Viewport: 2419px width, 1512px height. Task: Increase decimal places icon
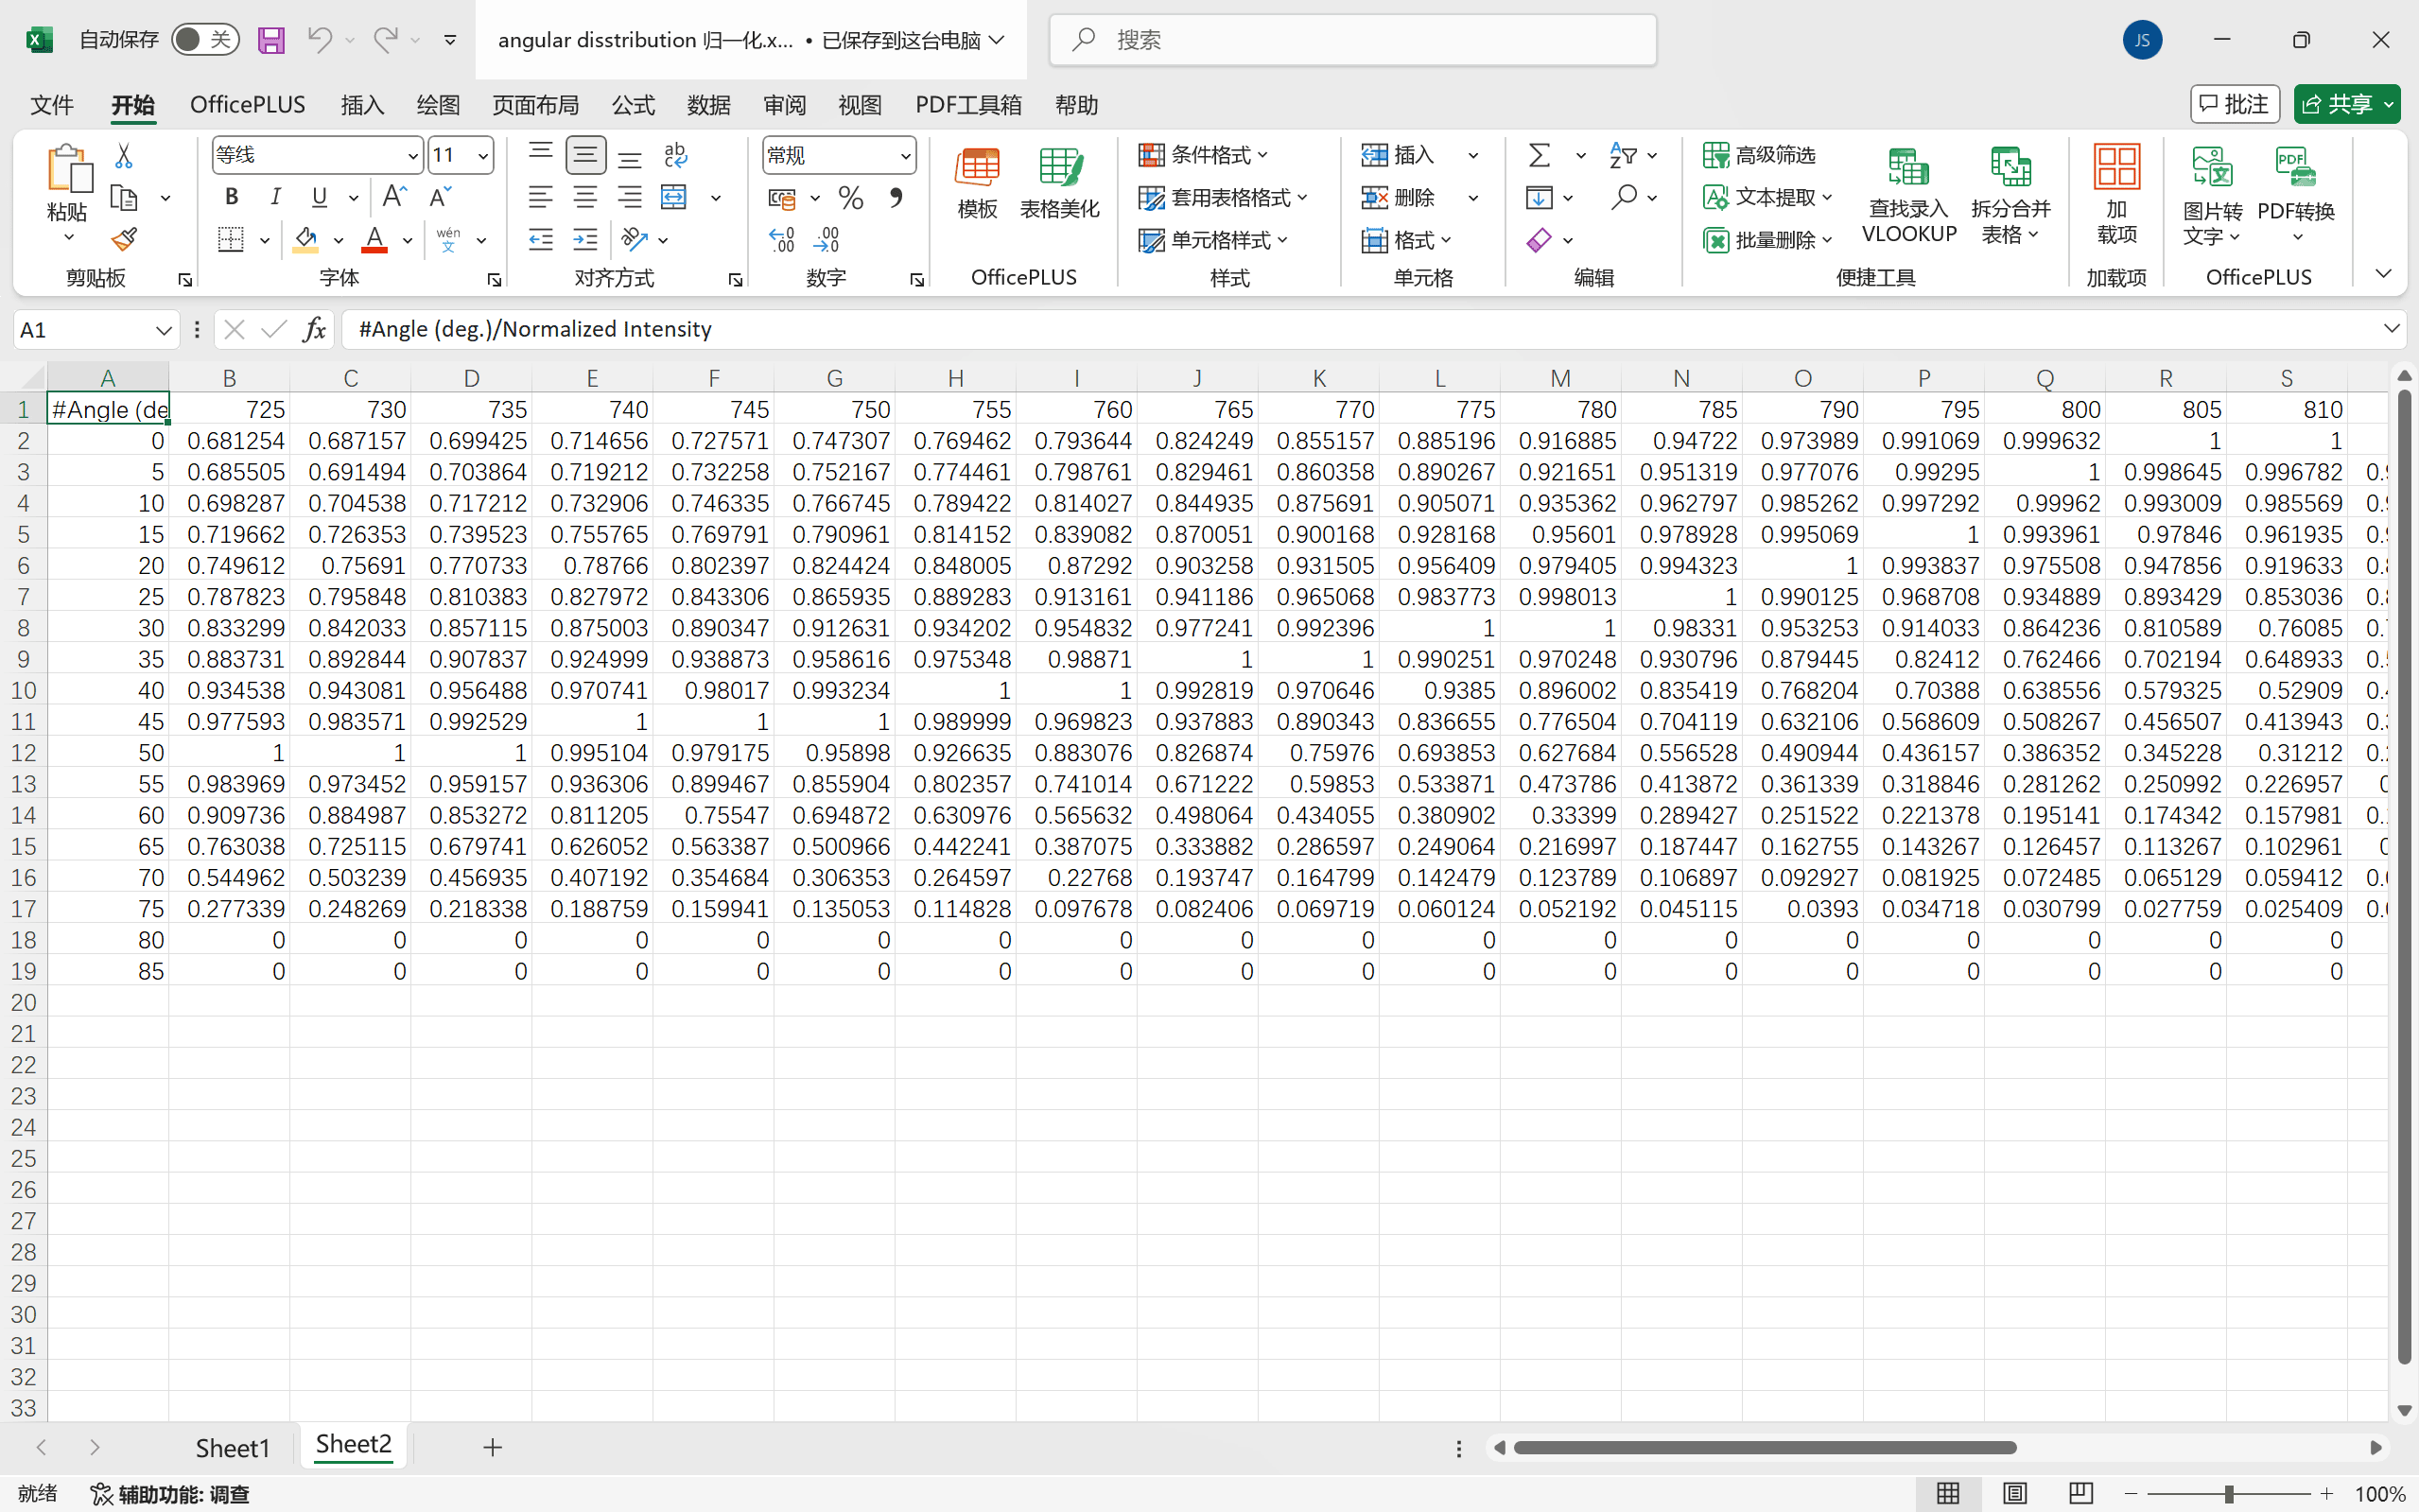(x=782, y=240)
